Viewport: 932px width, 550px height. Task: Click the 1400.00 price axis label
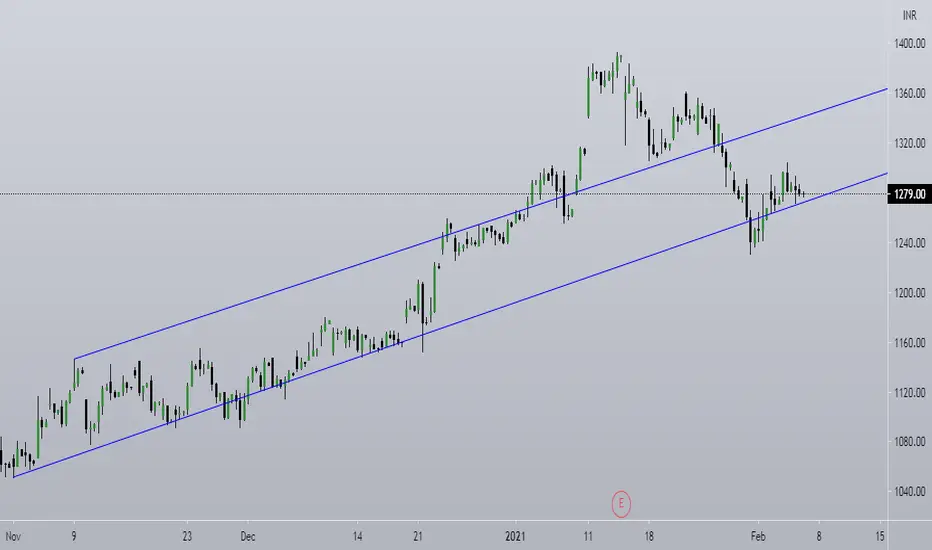click(909, 43)
